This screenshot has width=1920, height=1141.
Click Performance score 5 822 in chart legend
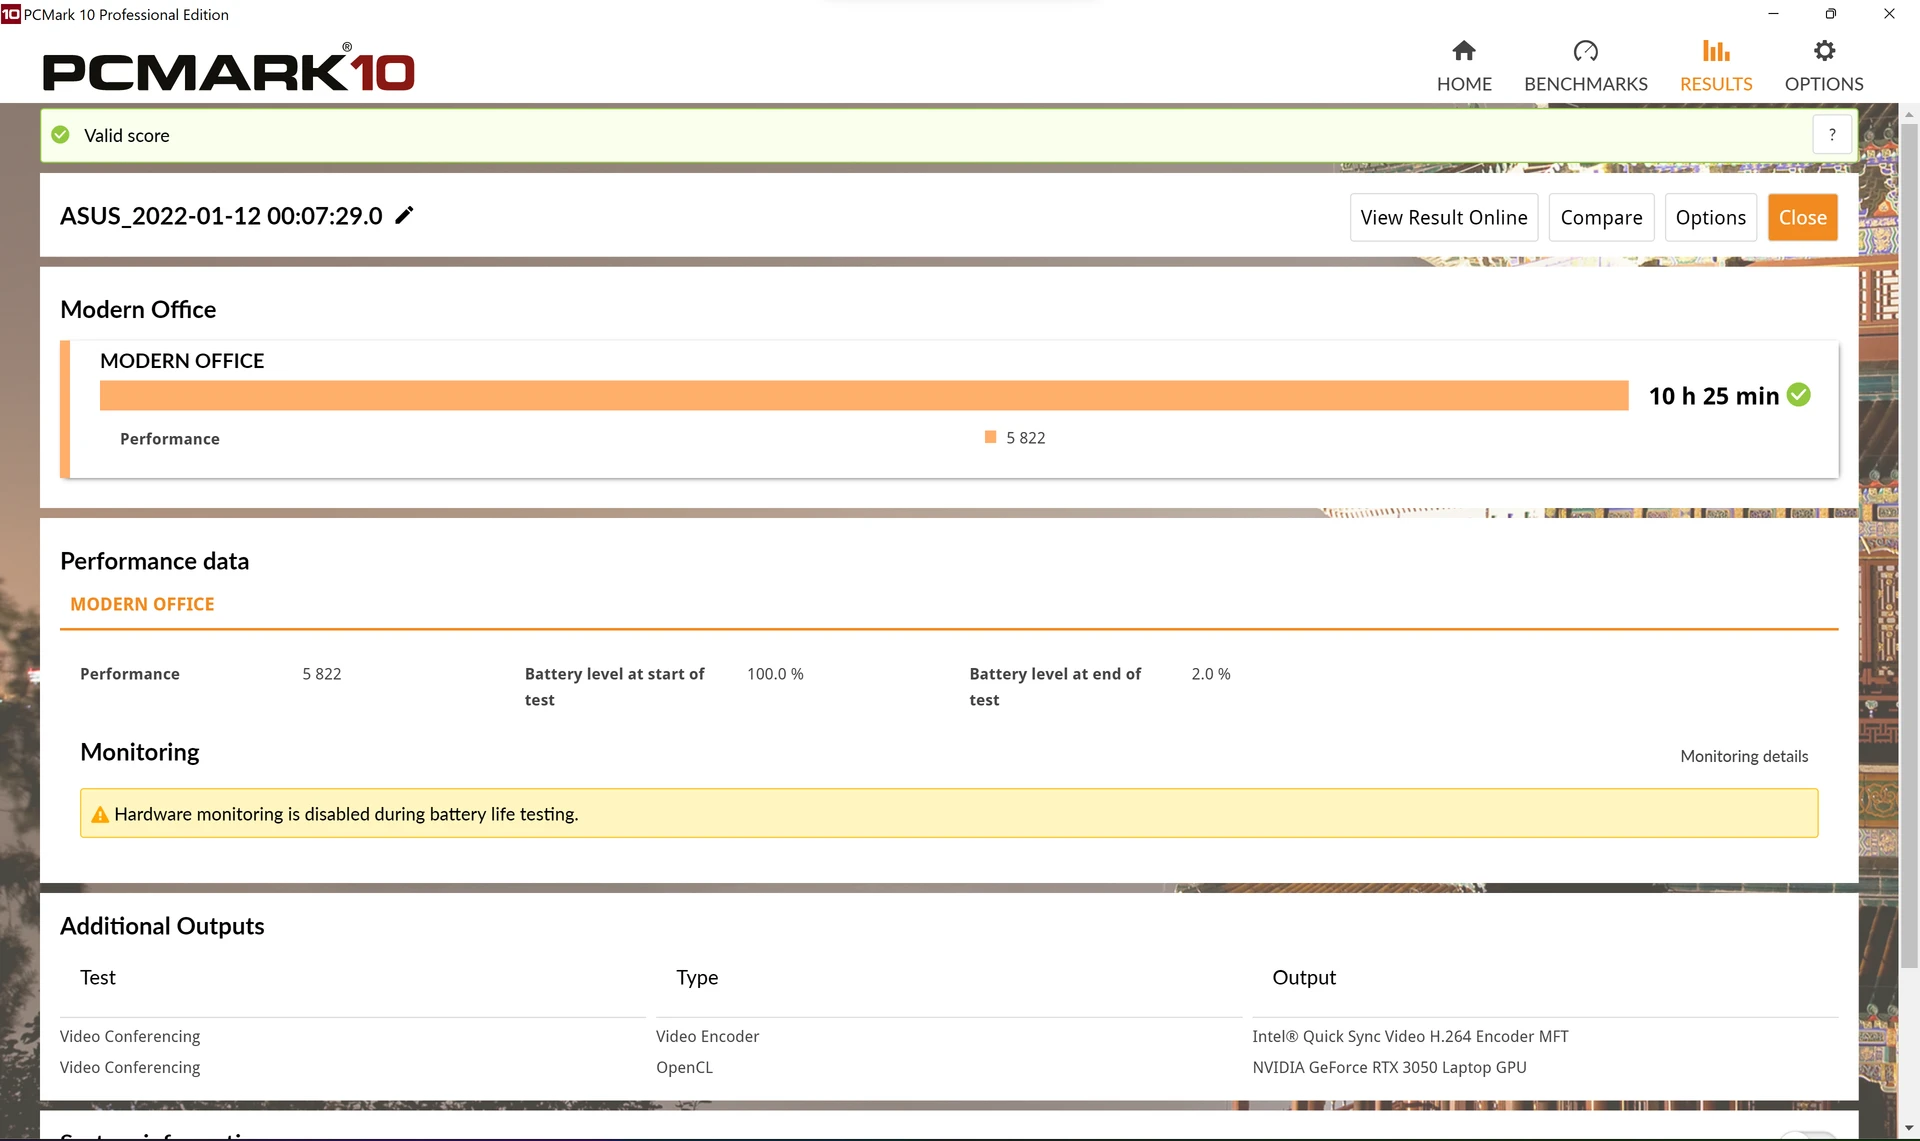point(1025,438)
